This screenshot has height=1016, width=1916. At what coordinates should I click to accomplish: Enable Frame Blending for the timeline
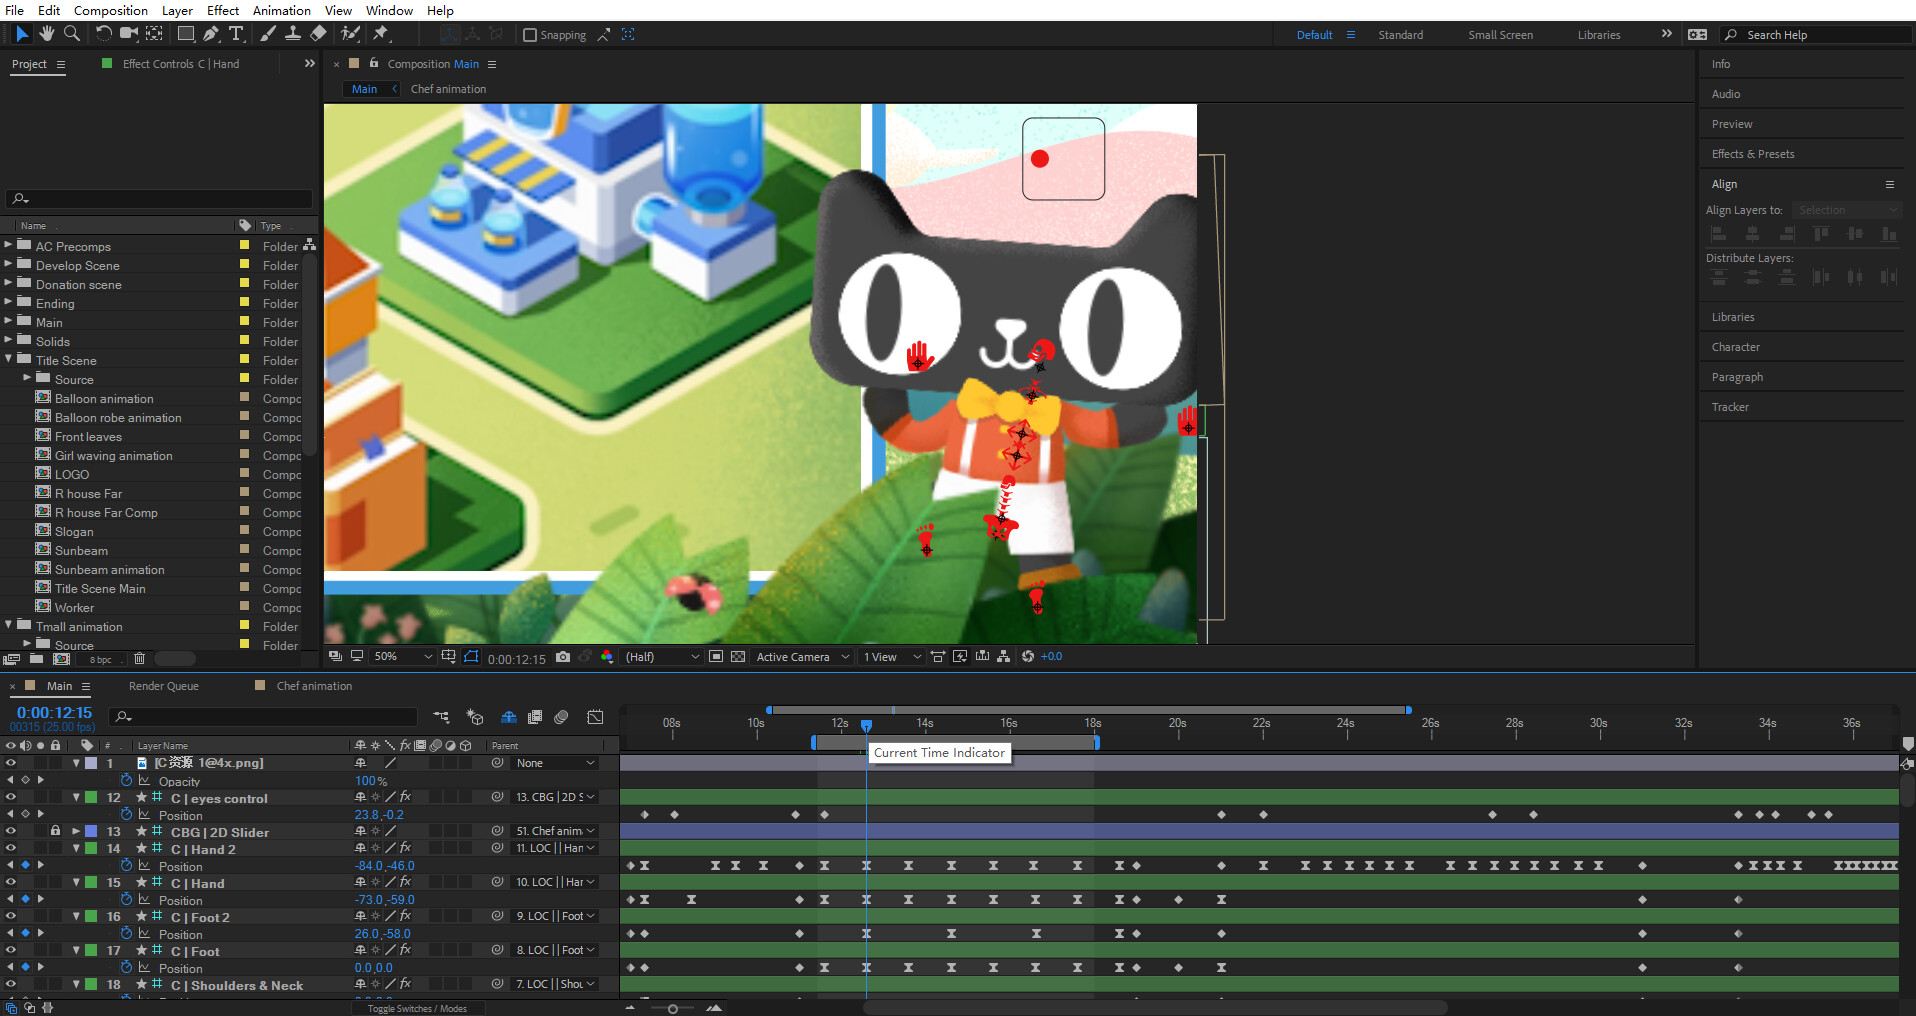pos(535,717)
